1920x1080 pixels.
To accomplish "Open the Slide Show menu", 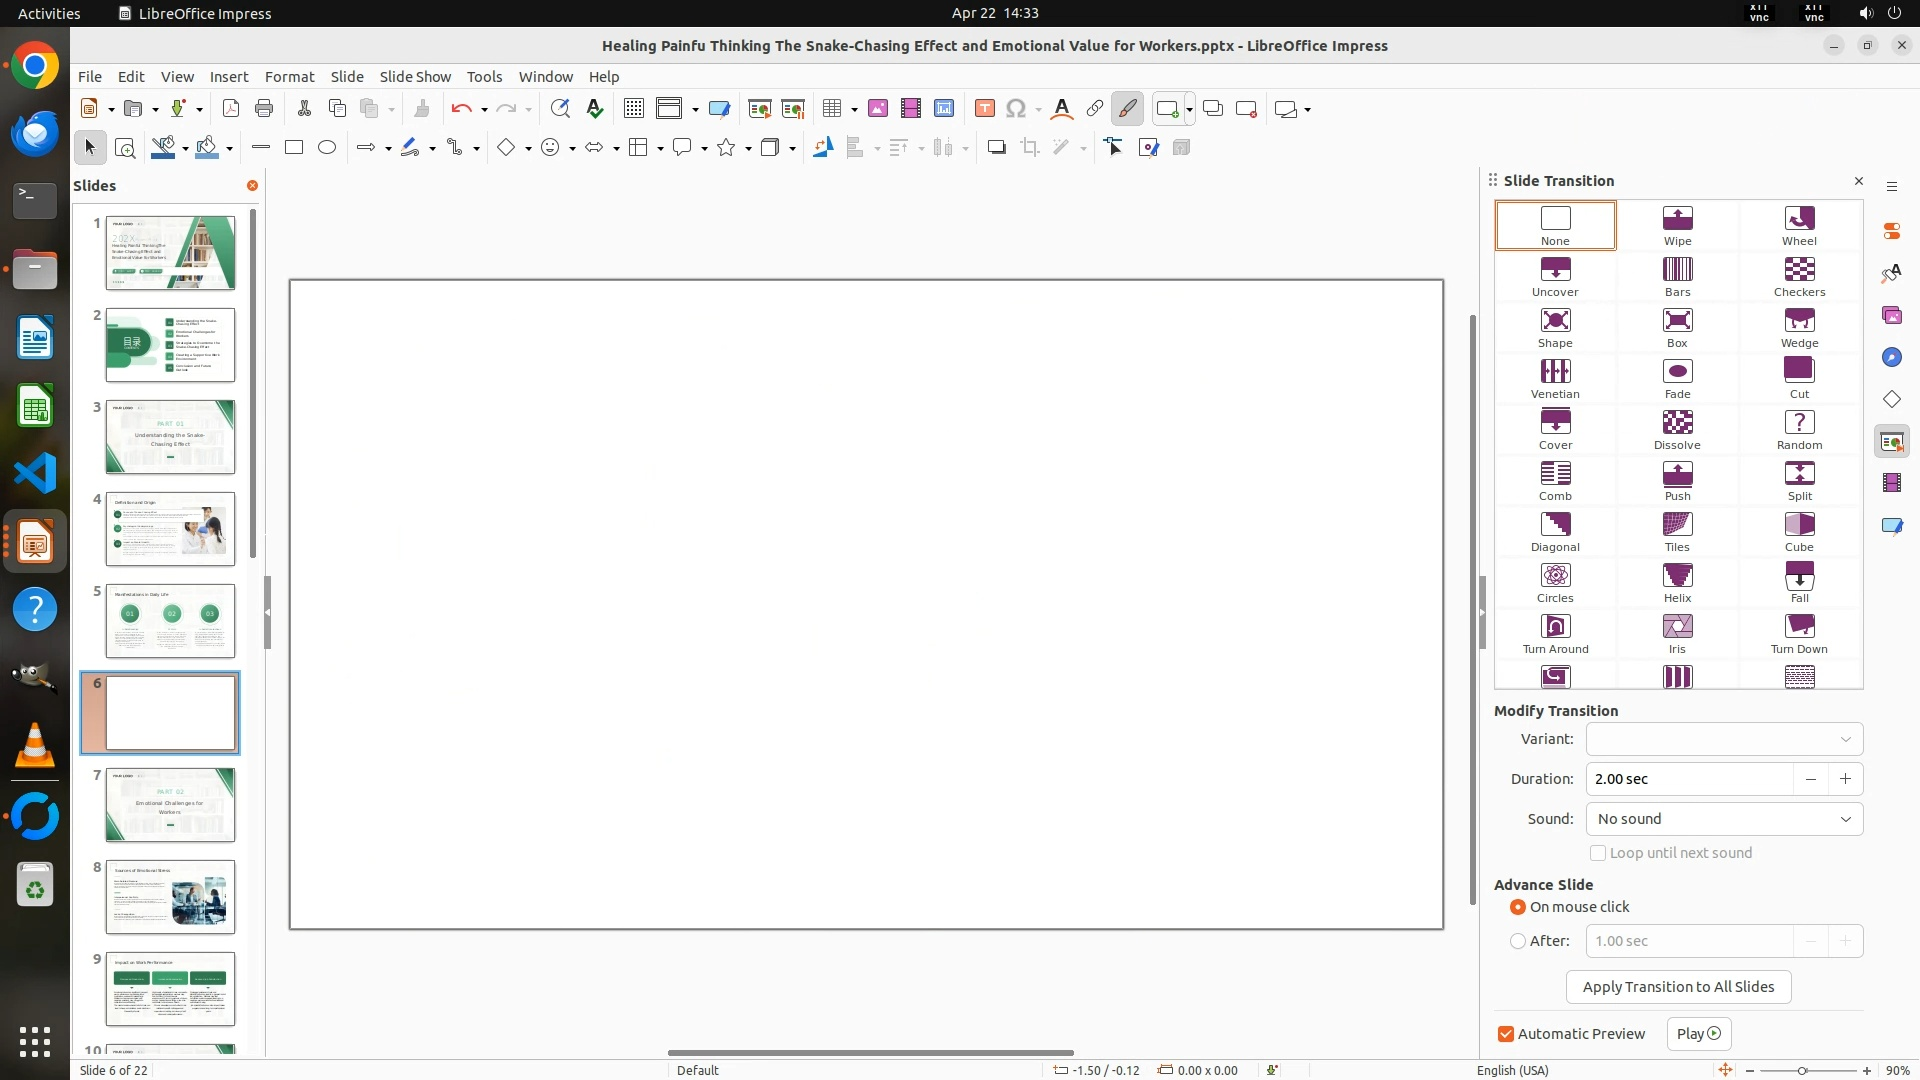I will 415,77.
